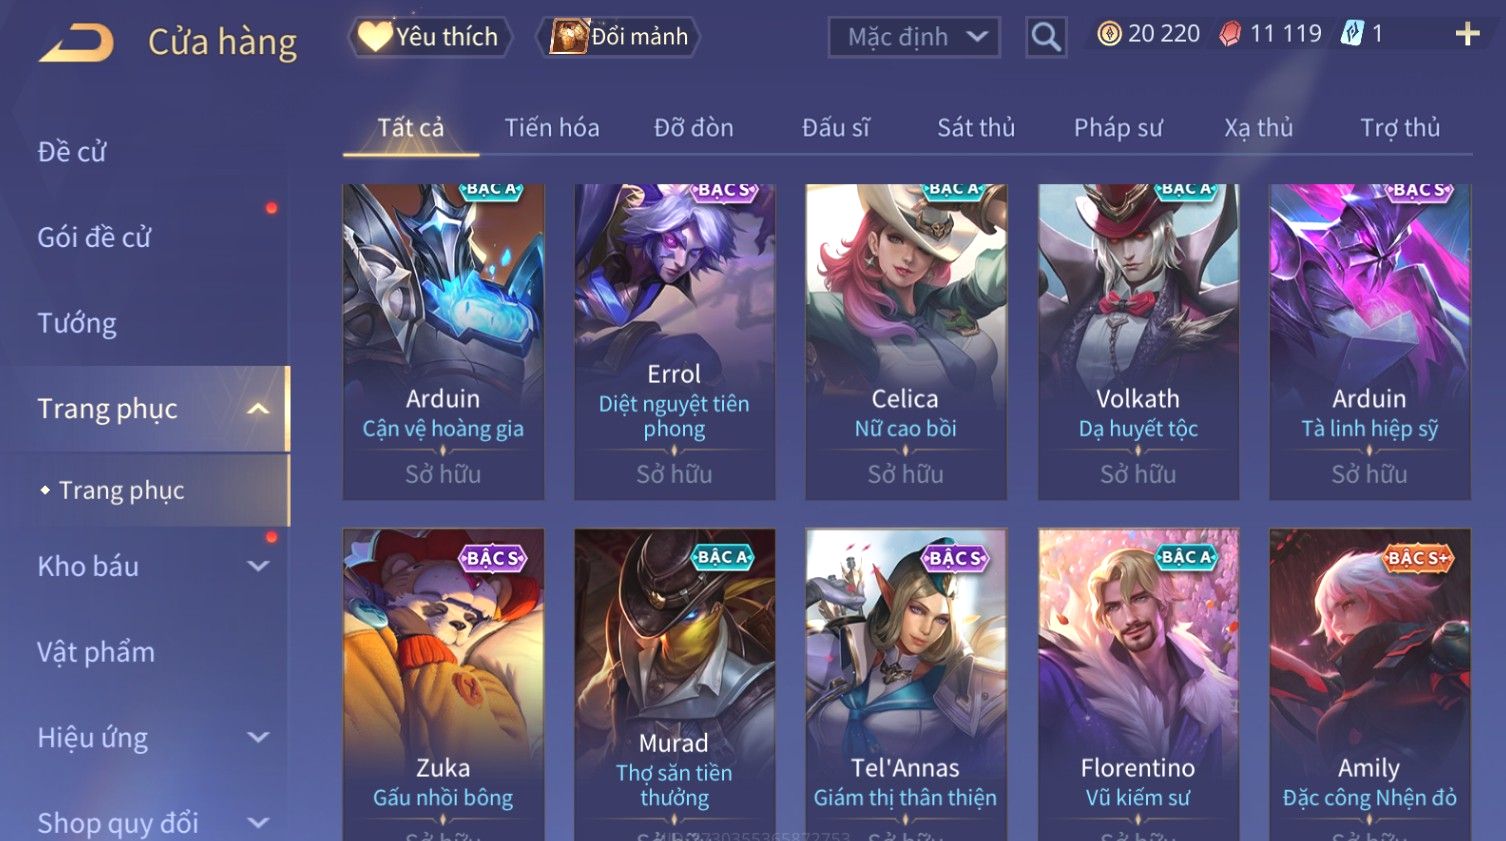Open Yêu thích favorites heart button
This screenshot has width=1506, height=841.
pos(430,37)
